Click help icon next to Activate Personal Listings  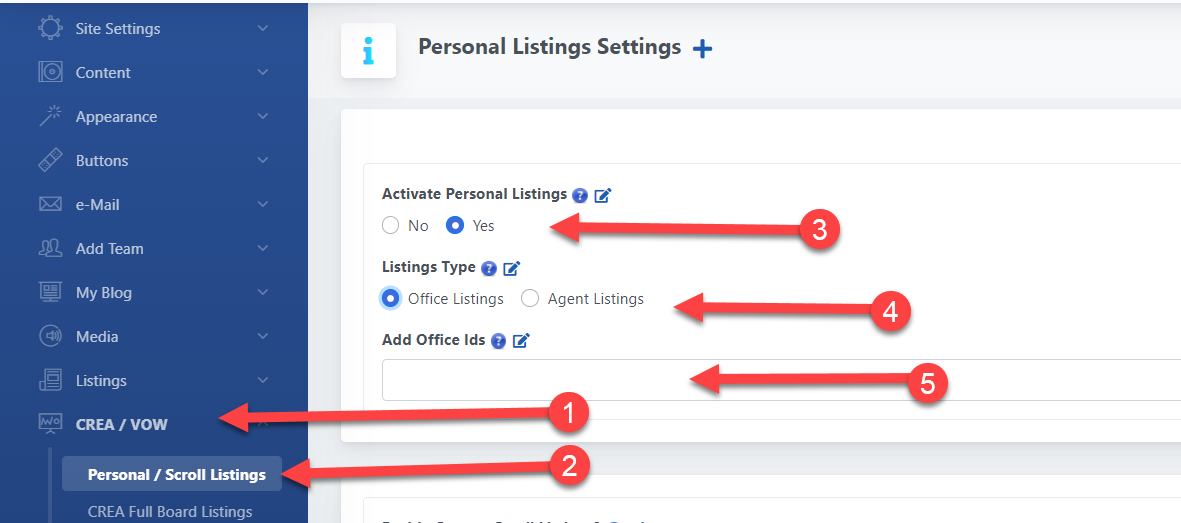pos(580,195)
